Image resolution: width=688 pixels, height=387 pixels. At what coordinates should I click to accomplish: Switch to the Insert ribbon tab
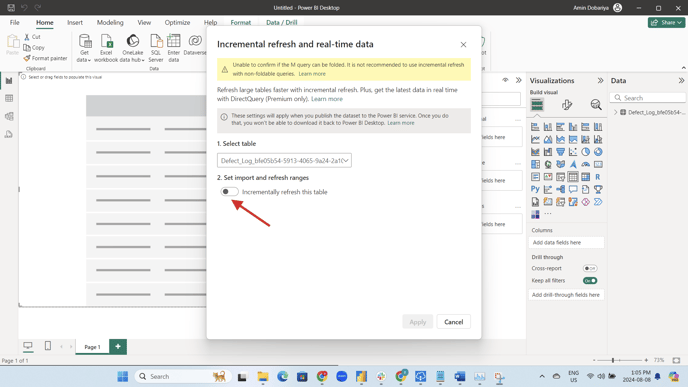(75, 22)
